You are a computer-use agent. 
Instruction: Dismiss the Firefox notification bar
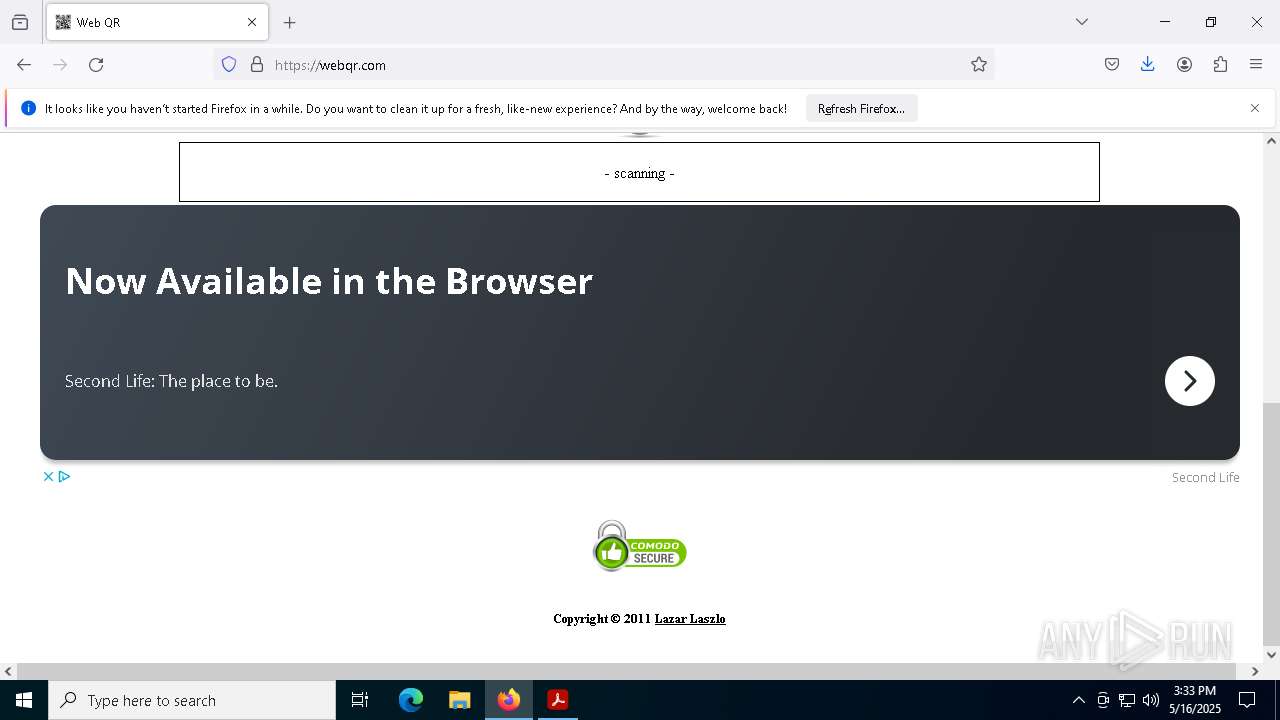click(x=1255, y=108)
